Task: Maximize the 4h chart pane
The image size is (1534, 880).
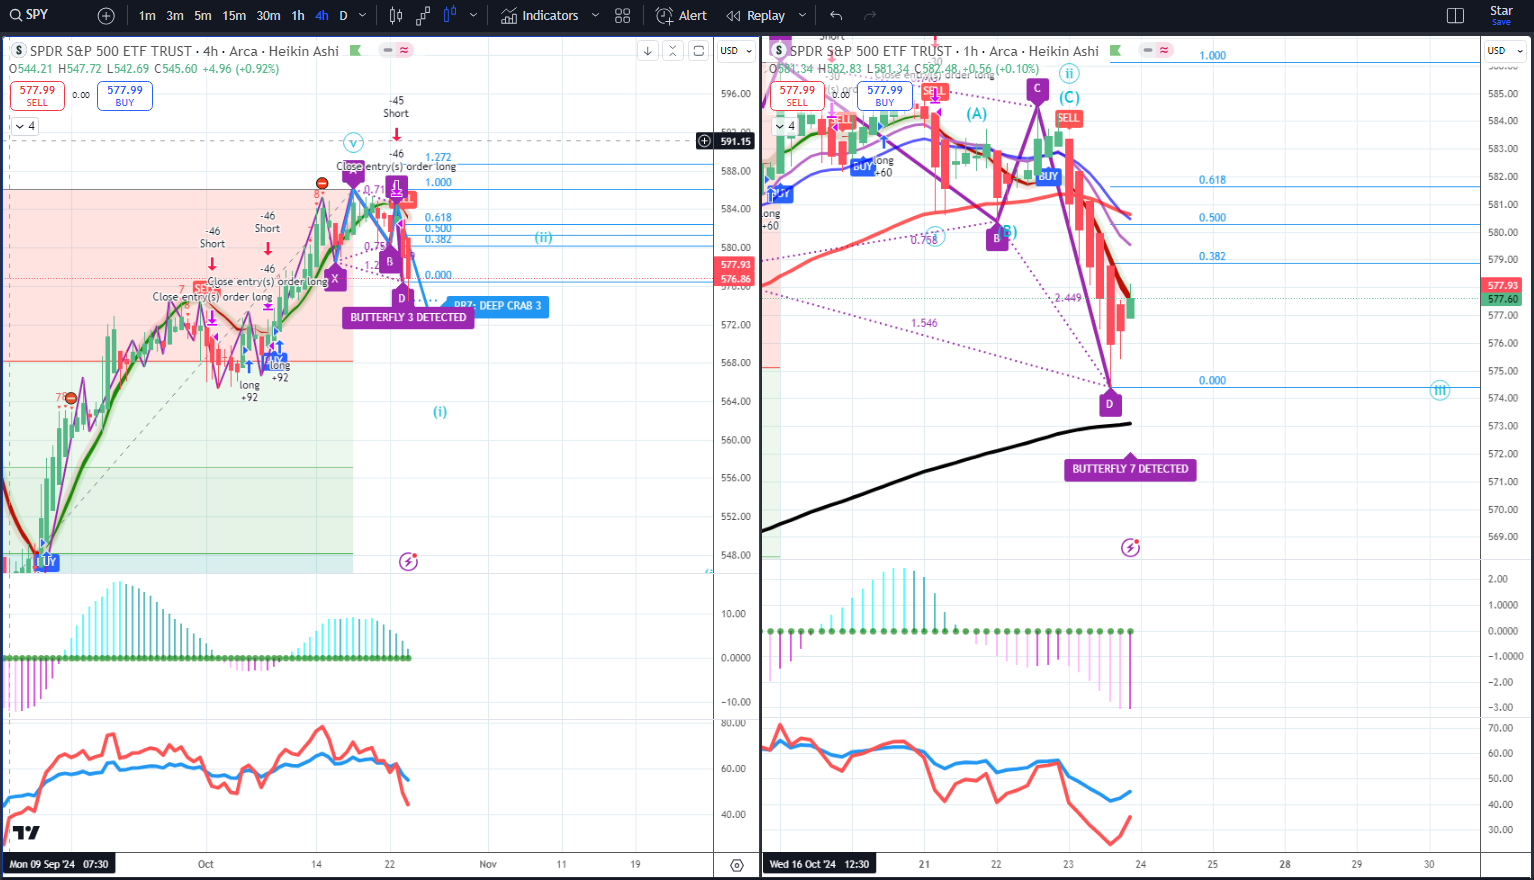Action: coord(698,51)
